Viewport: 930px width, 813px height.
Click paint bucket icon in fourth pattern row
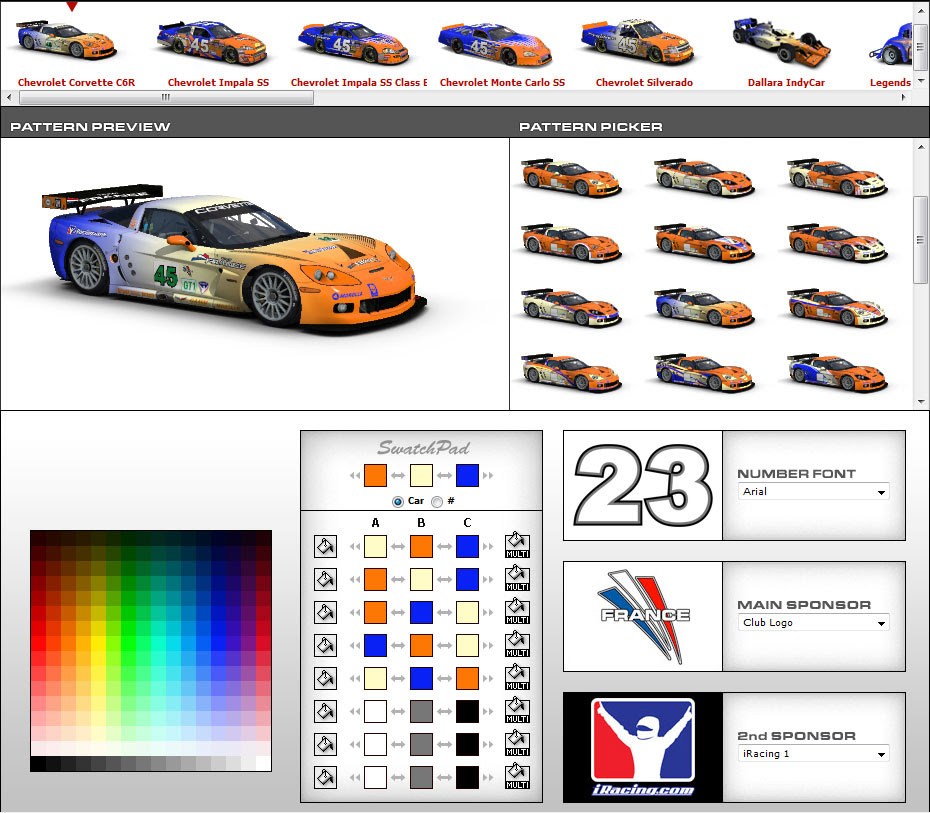(325, 645)
